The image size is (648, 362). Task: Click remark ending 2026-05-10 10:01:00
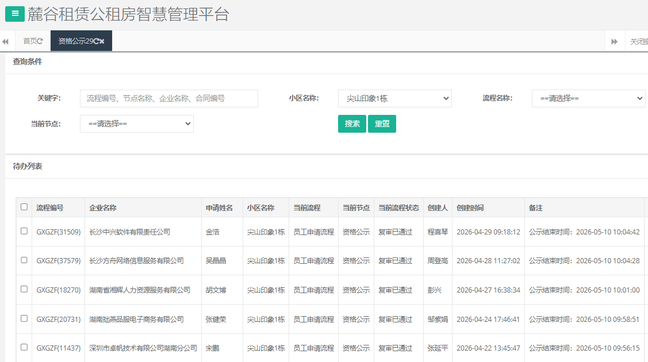584,290
